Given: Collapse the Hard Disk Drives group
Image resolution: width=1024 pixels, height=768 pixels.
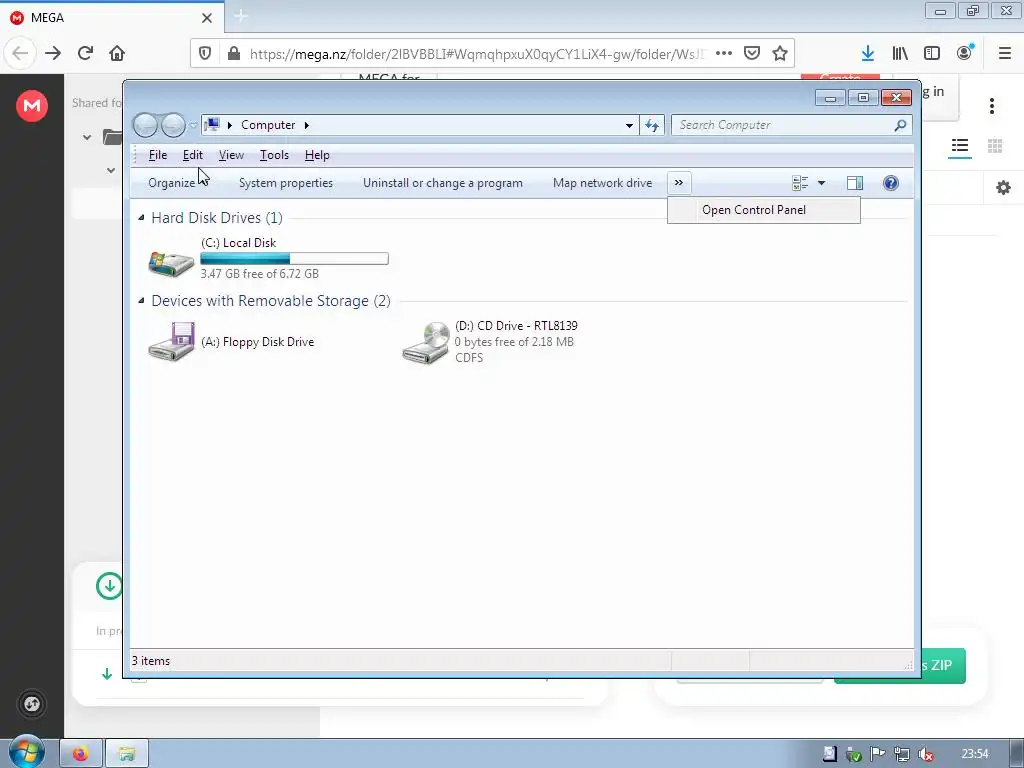Looking at the screenshot, I should [x=142, y=218].
